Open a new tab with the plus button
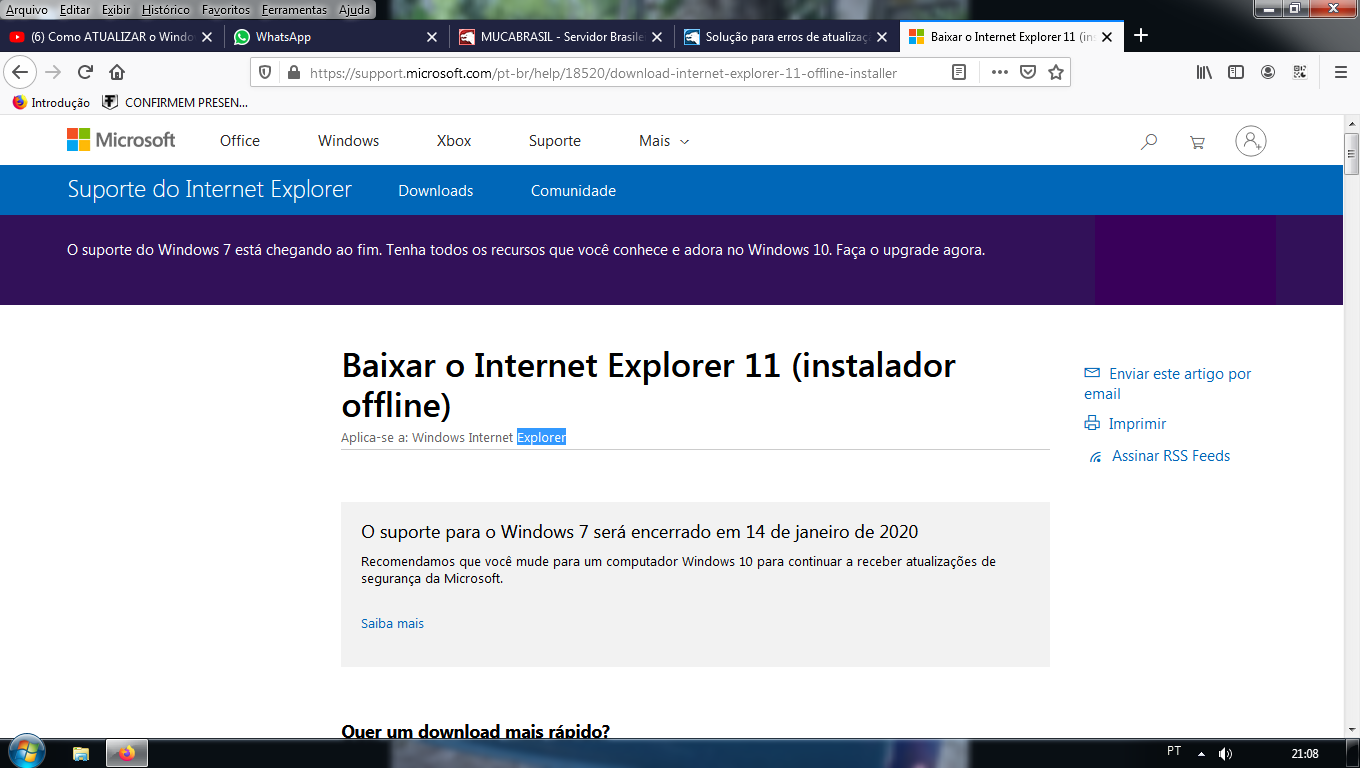Image resolution: width=1360 pixels, height=768 pixels. (x=1141, y=36)
